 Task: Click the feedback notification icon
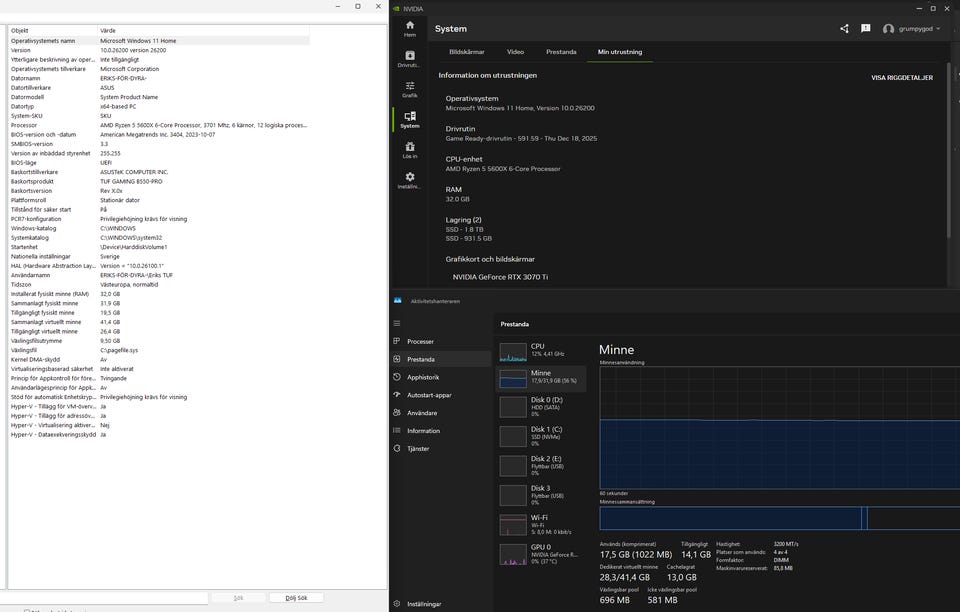pyautogui.click(x=865, y=29)
